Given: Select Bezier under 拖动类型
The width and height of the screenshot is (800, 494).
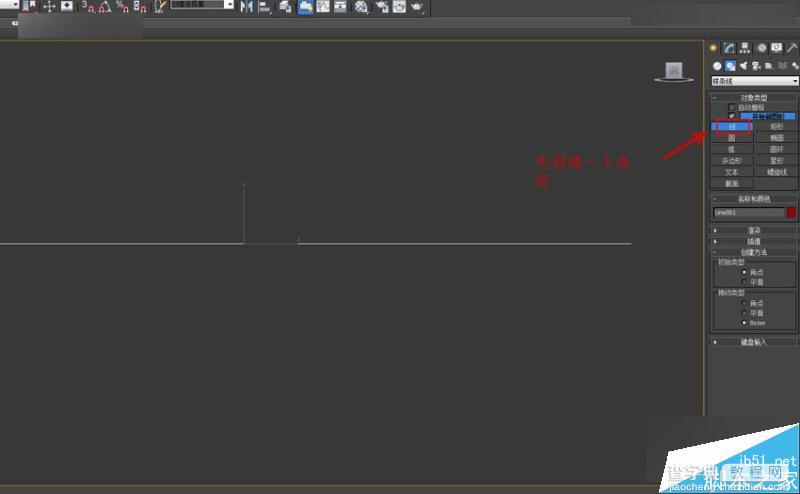Looking at the screenshot, I should click(x=744, y=323).
